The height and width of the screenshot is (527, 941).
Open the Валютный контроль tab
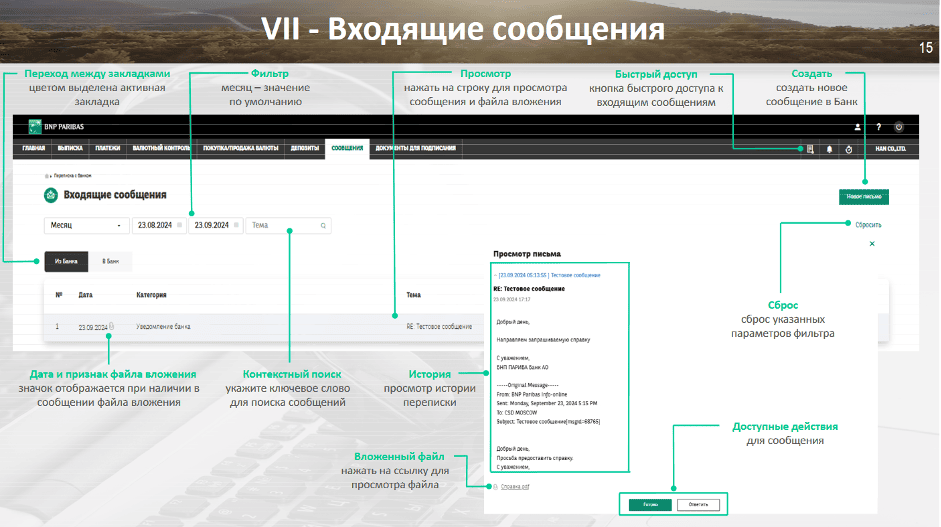[161, 148]
